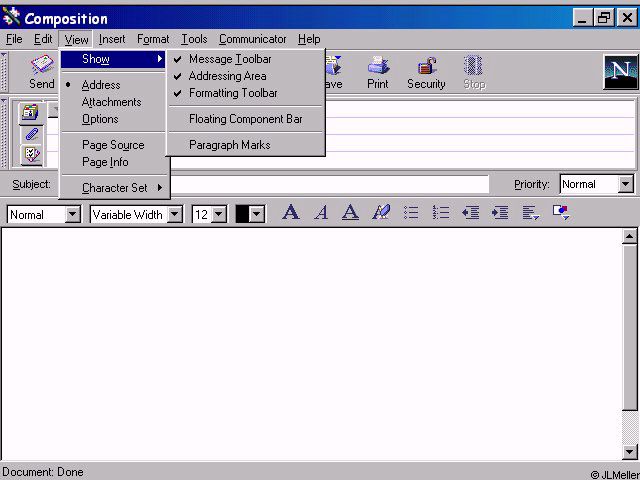Enable Paragraph Marks display

tap(246, 145)
